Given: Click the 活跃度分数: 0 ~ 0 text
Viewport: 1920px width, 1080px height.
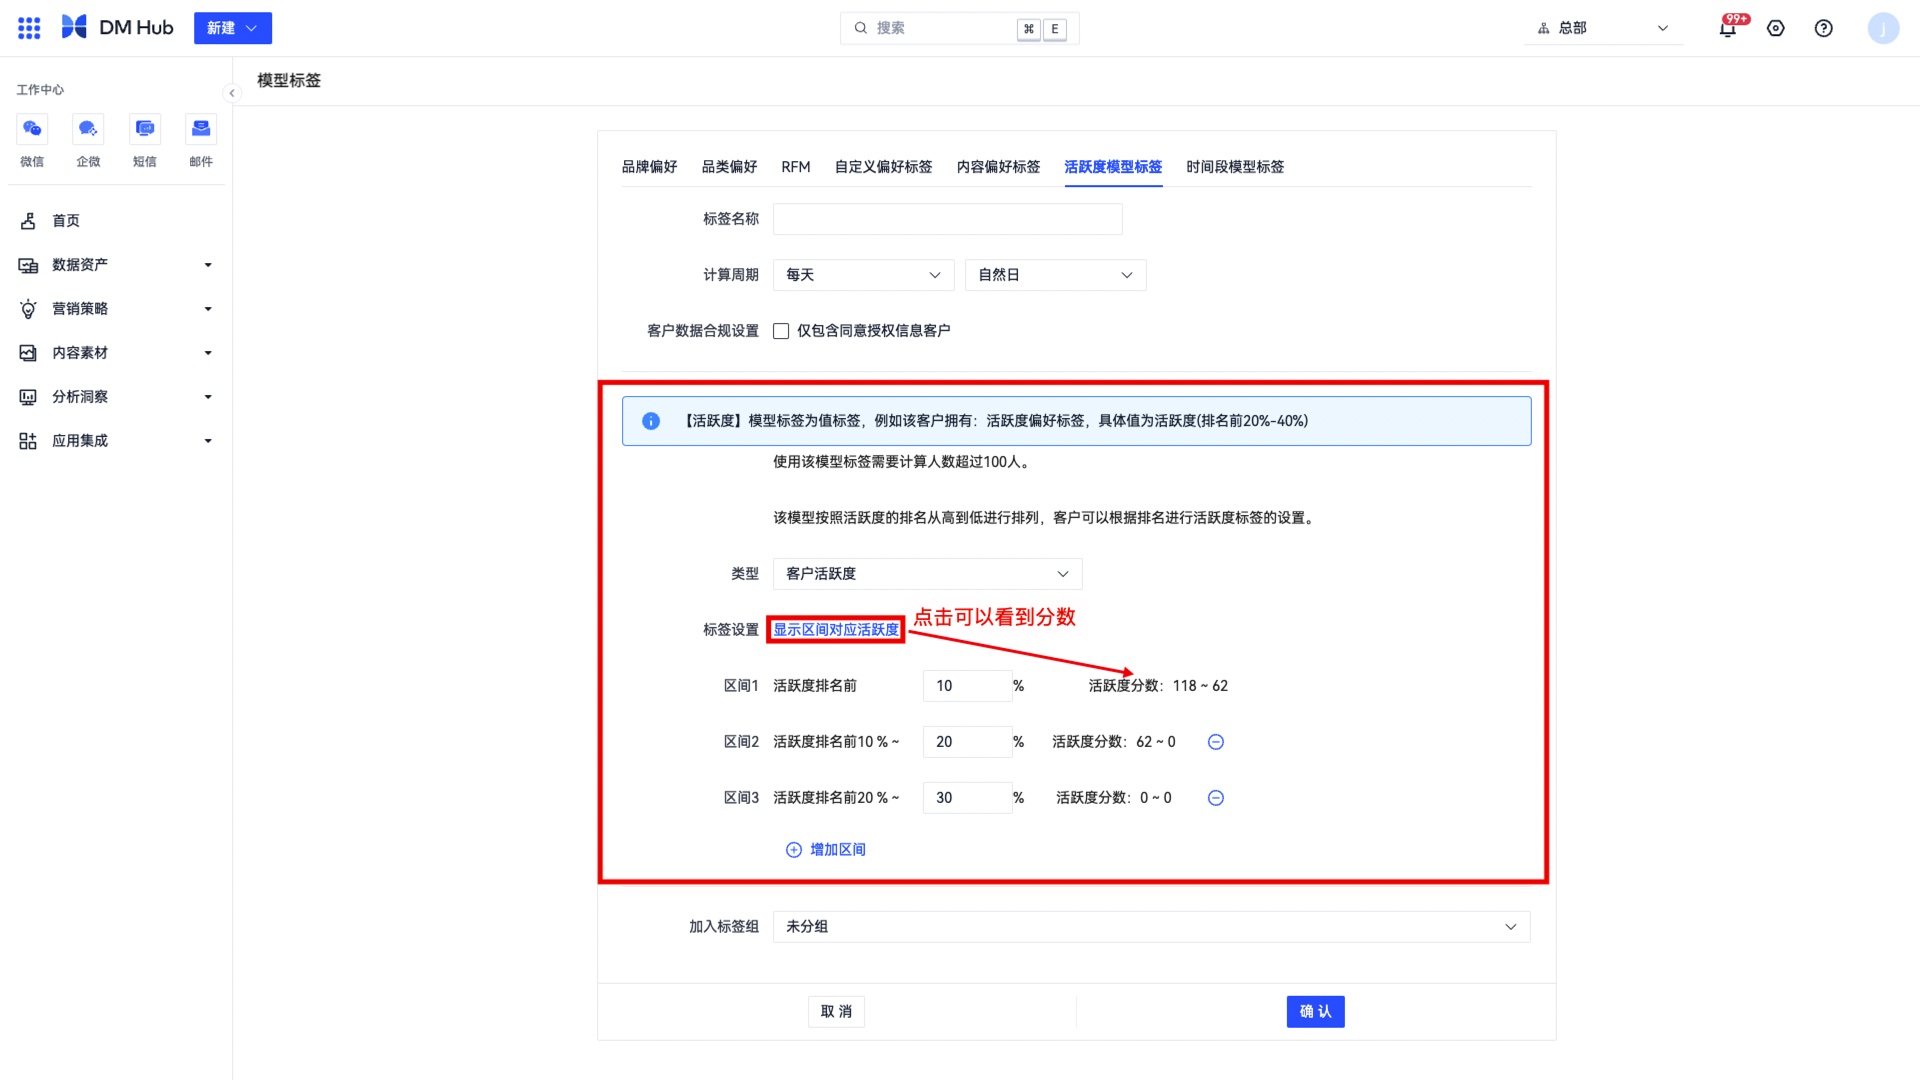Looking at the screenshot, I should point(1114,798).
